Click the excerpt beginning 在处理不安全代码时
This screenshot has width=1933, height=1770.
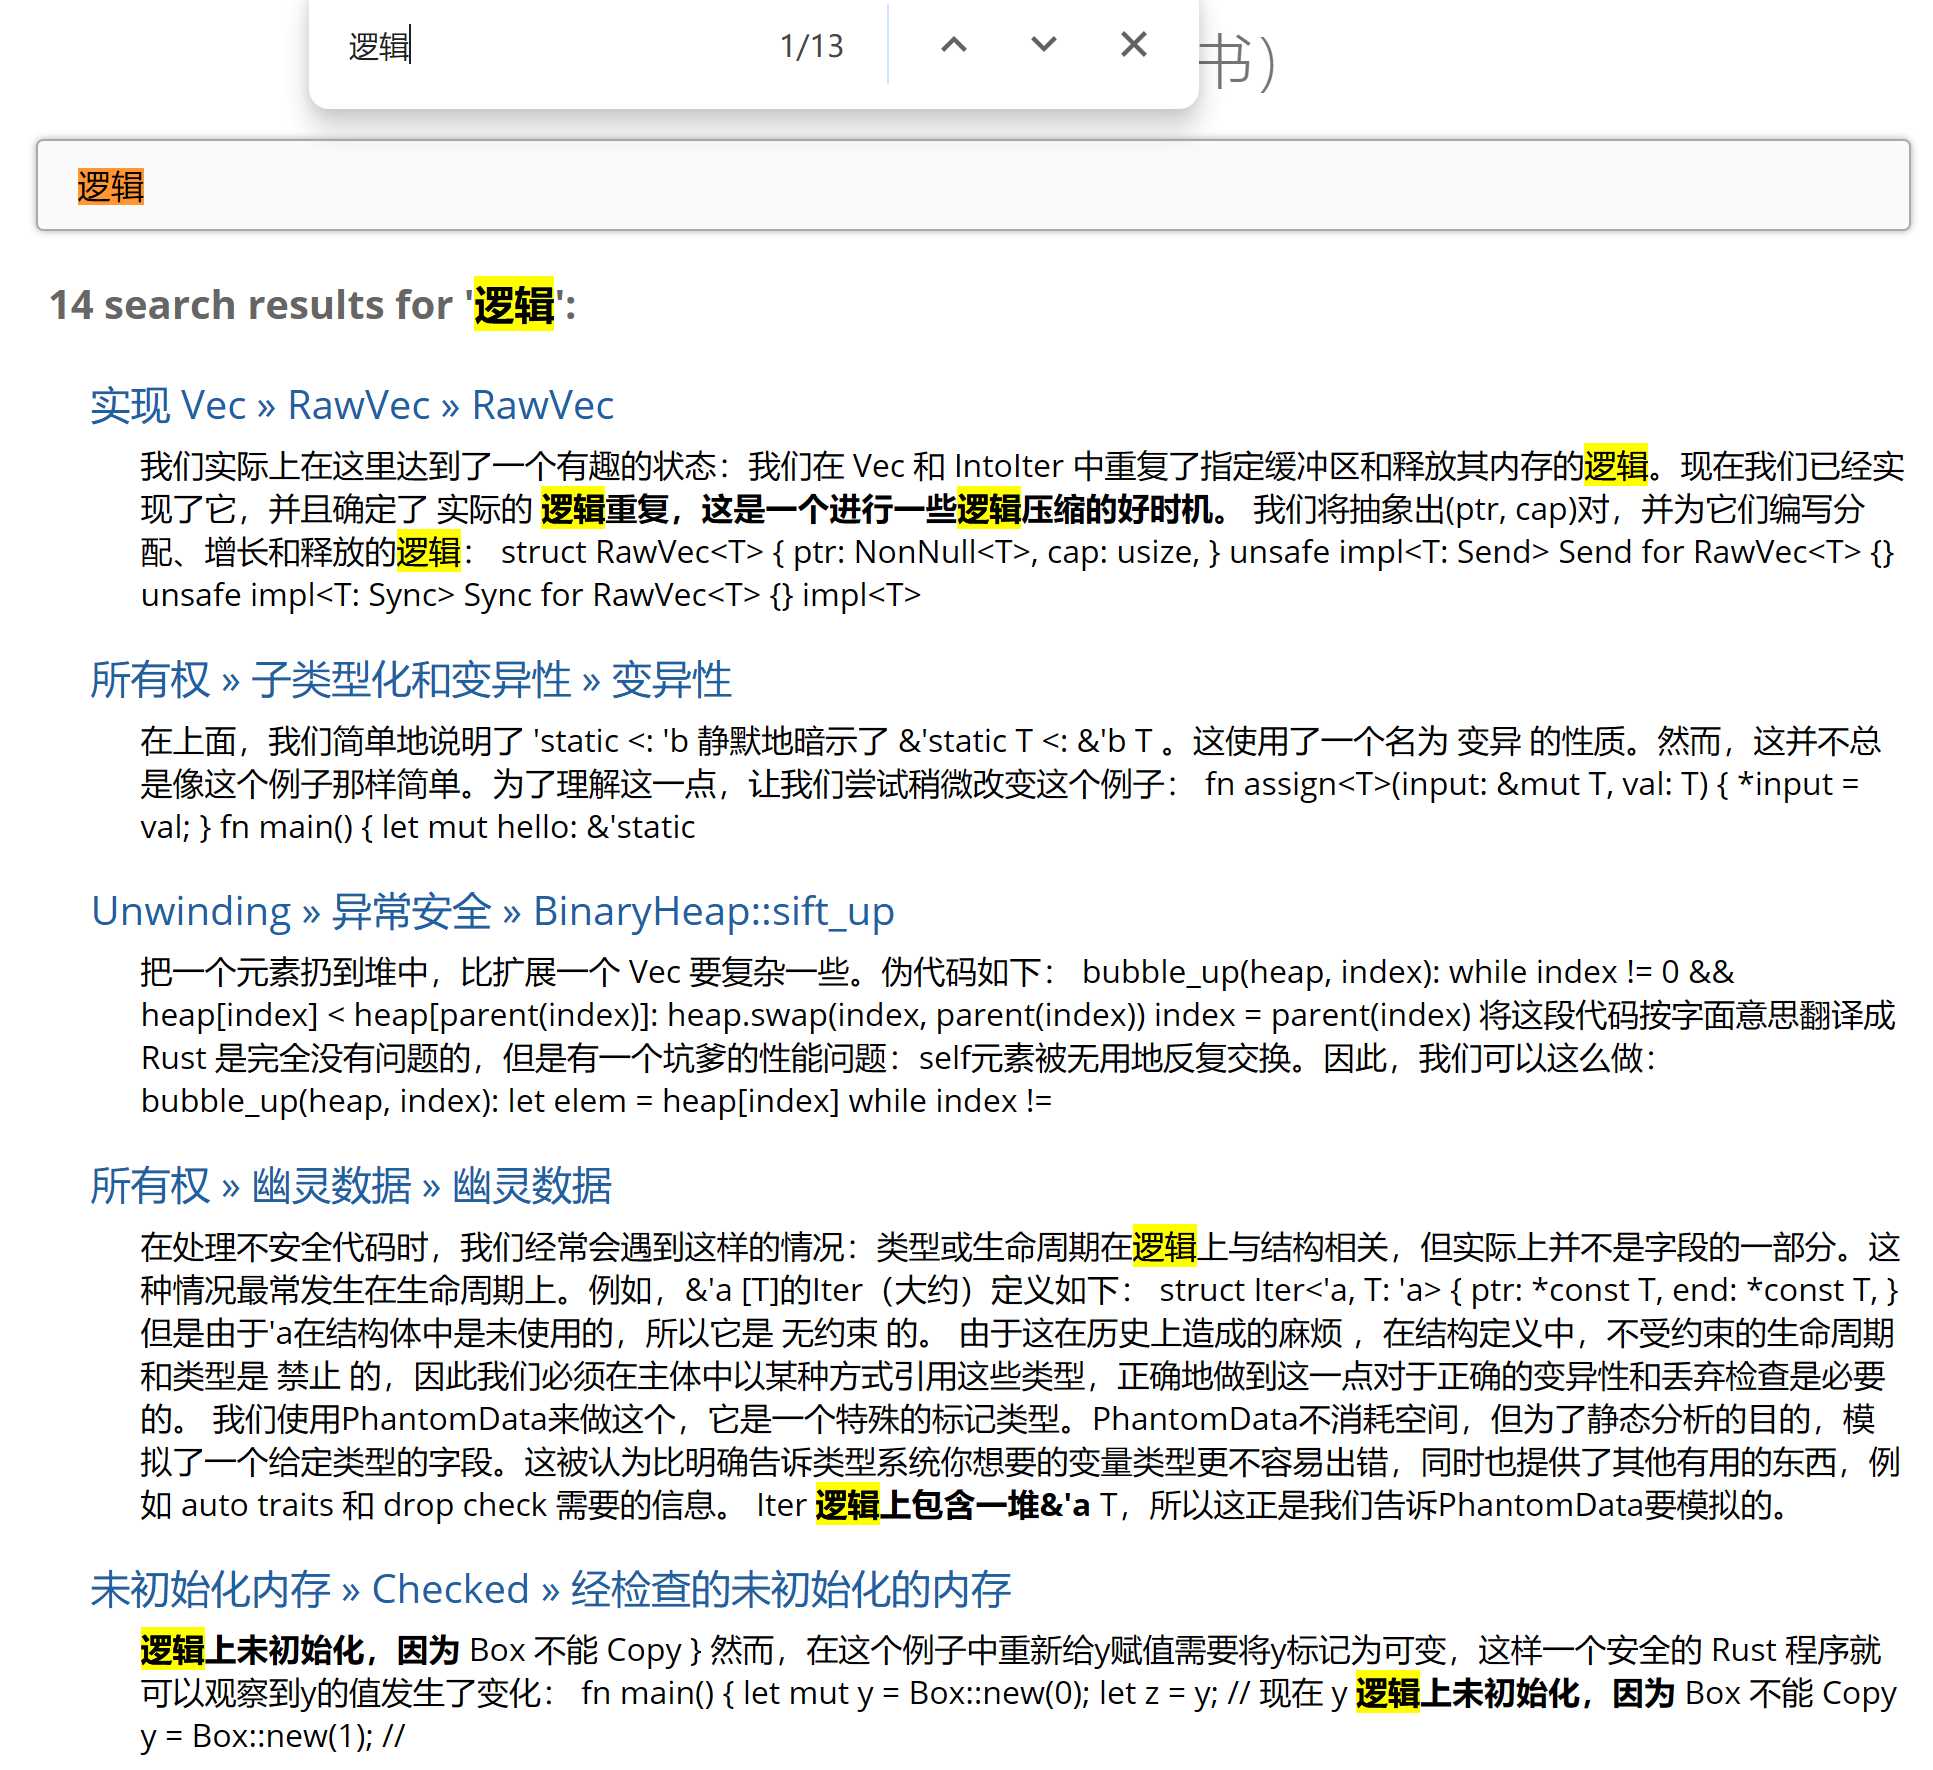click(1020, 1376)
